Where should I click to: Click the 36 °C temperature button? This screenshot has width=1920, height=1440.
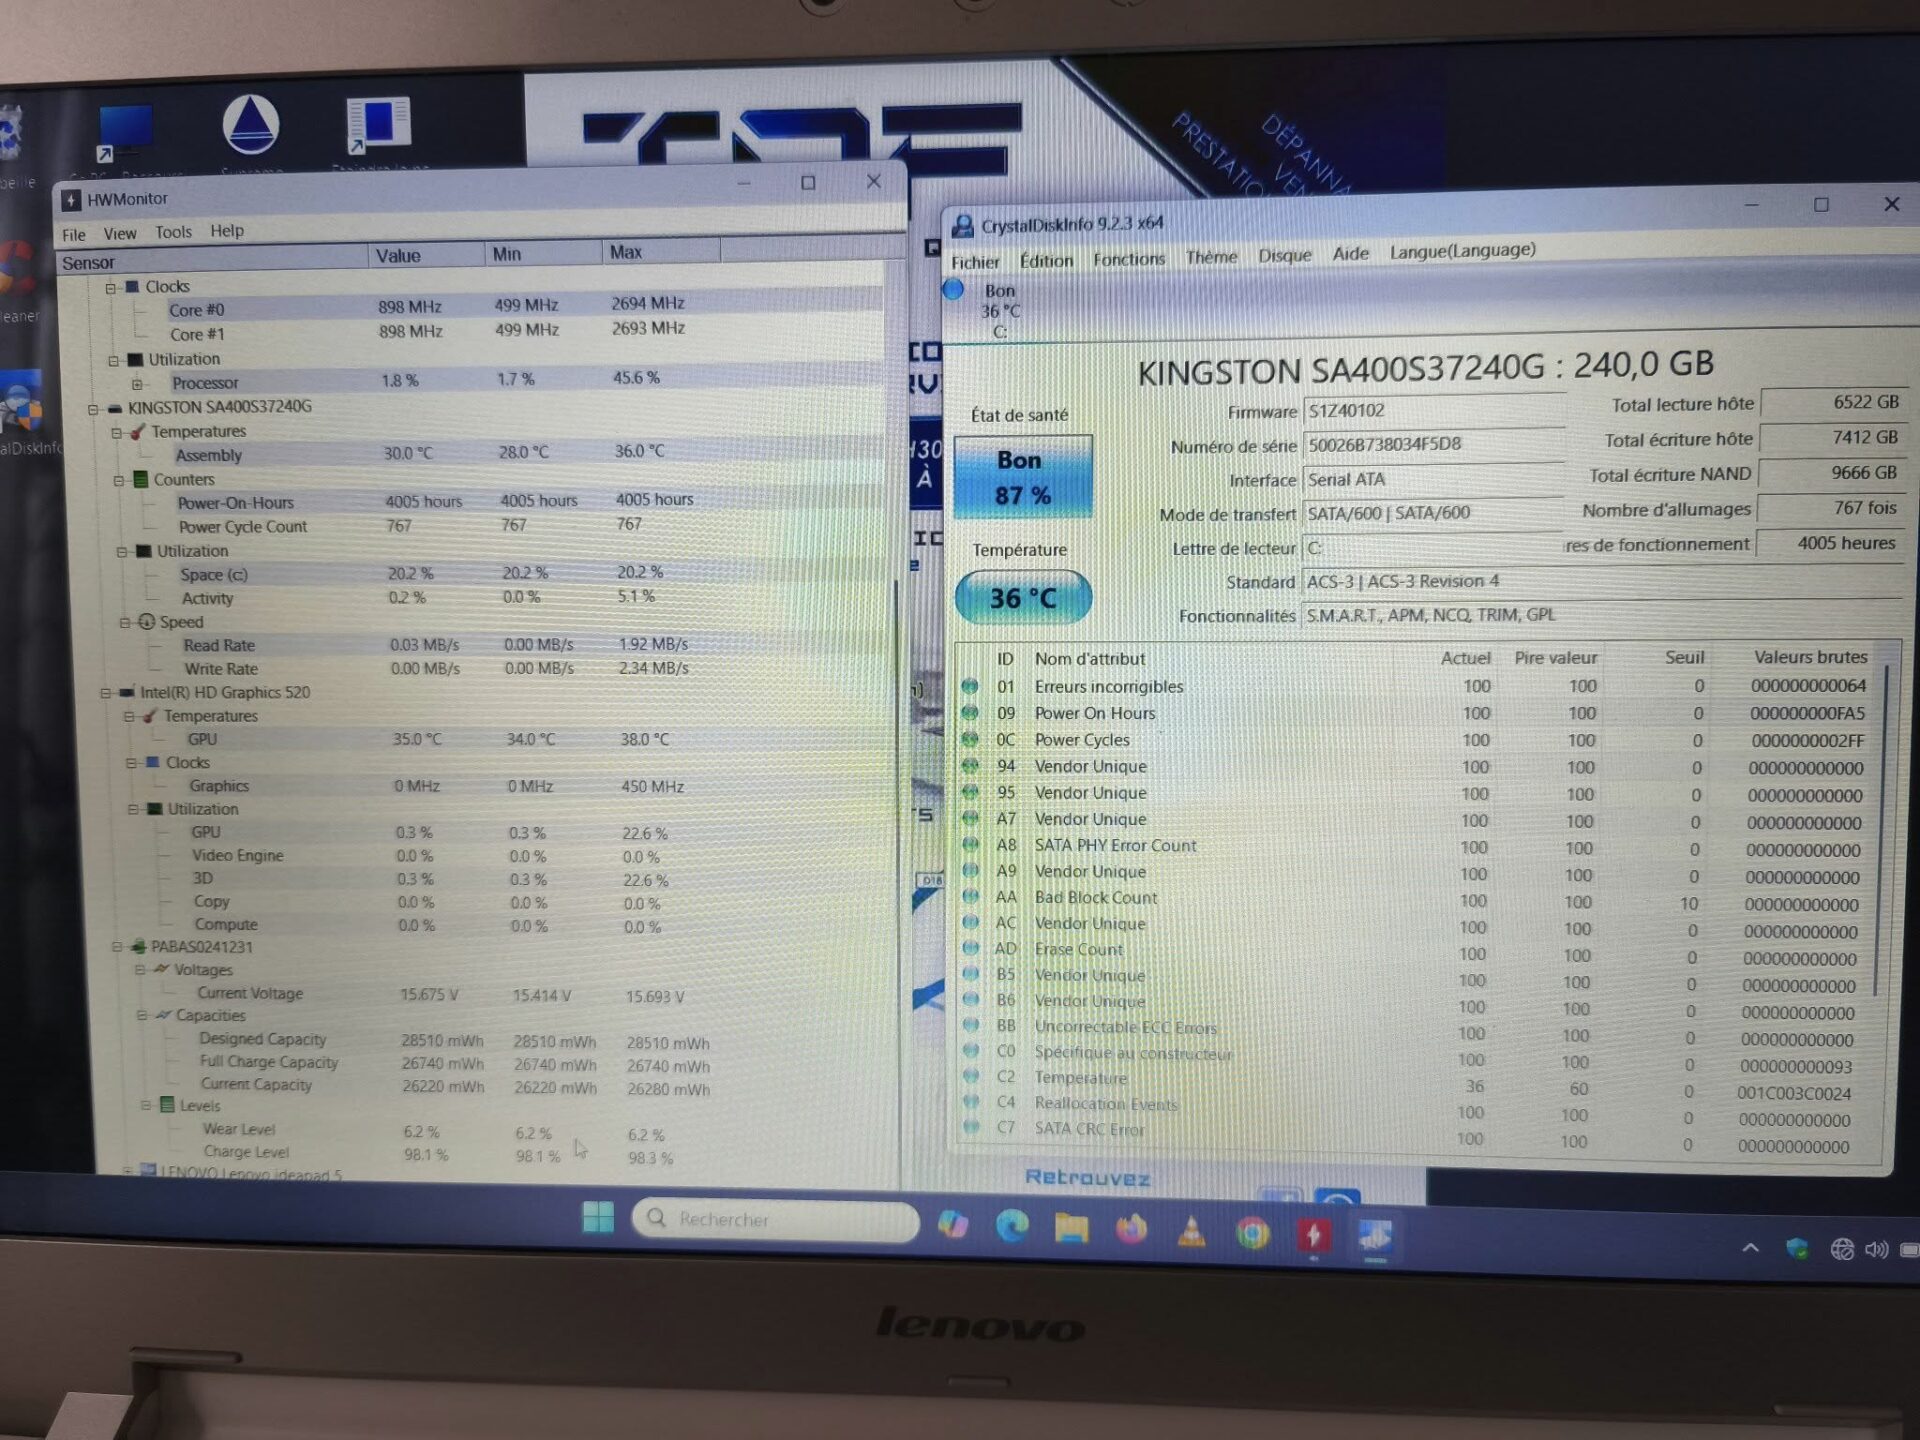pyautogui.click(x=1023, y=598)
